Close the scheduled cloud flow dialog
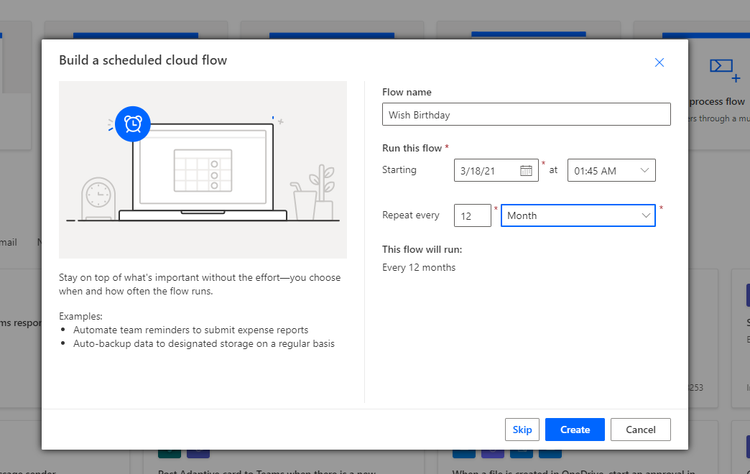Viewport: 750px width, 474px height. [x=659, y=62]
